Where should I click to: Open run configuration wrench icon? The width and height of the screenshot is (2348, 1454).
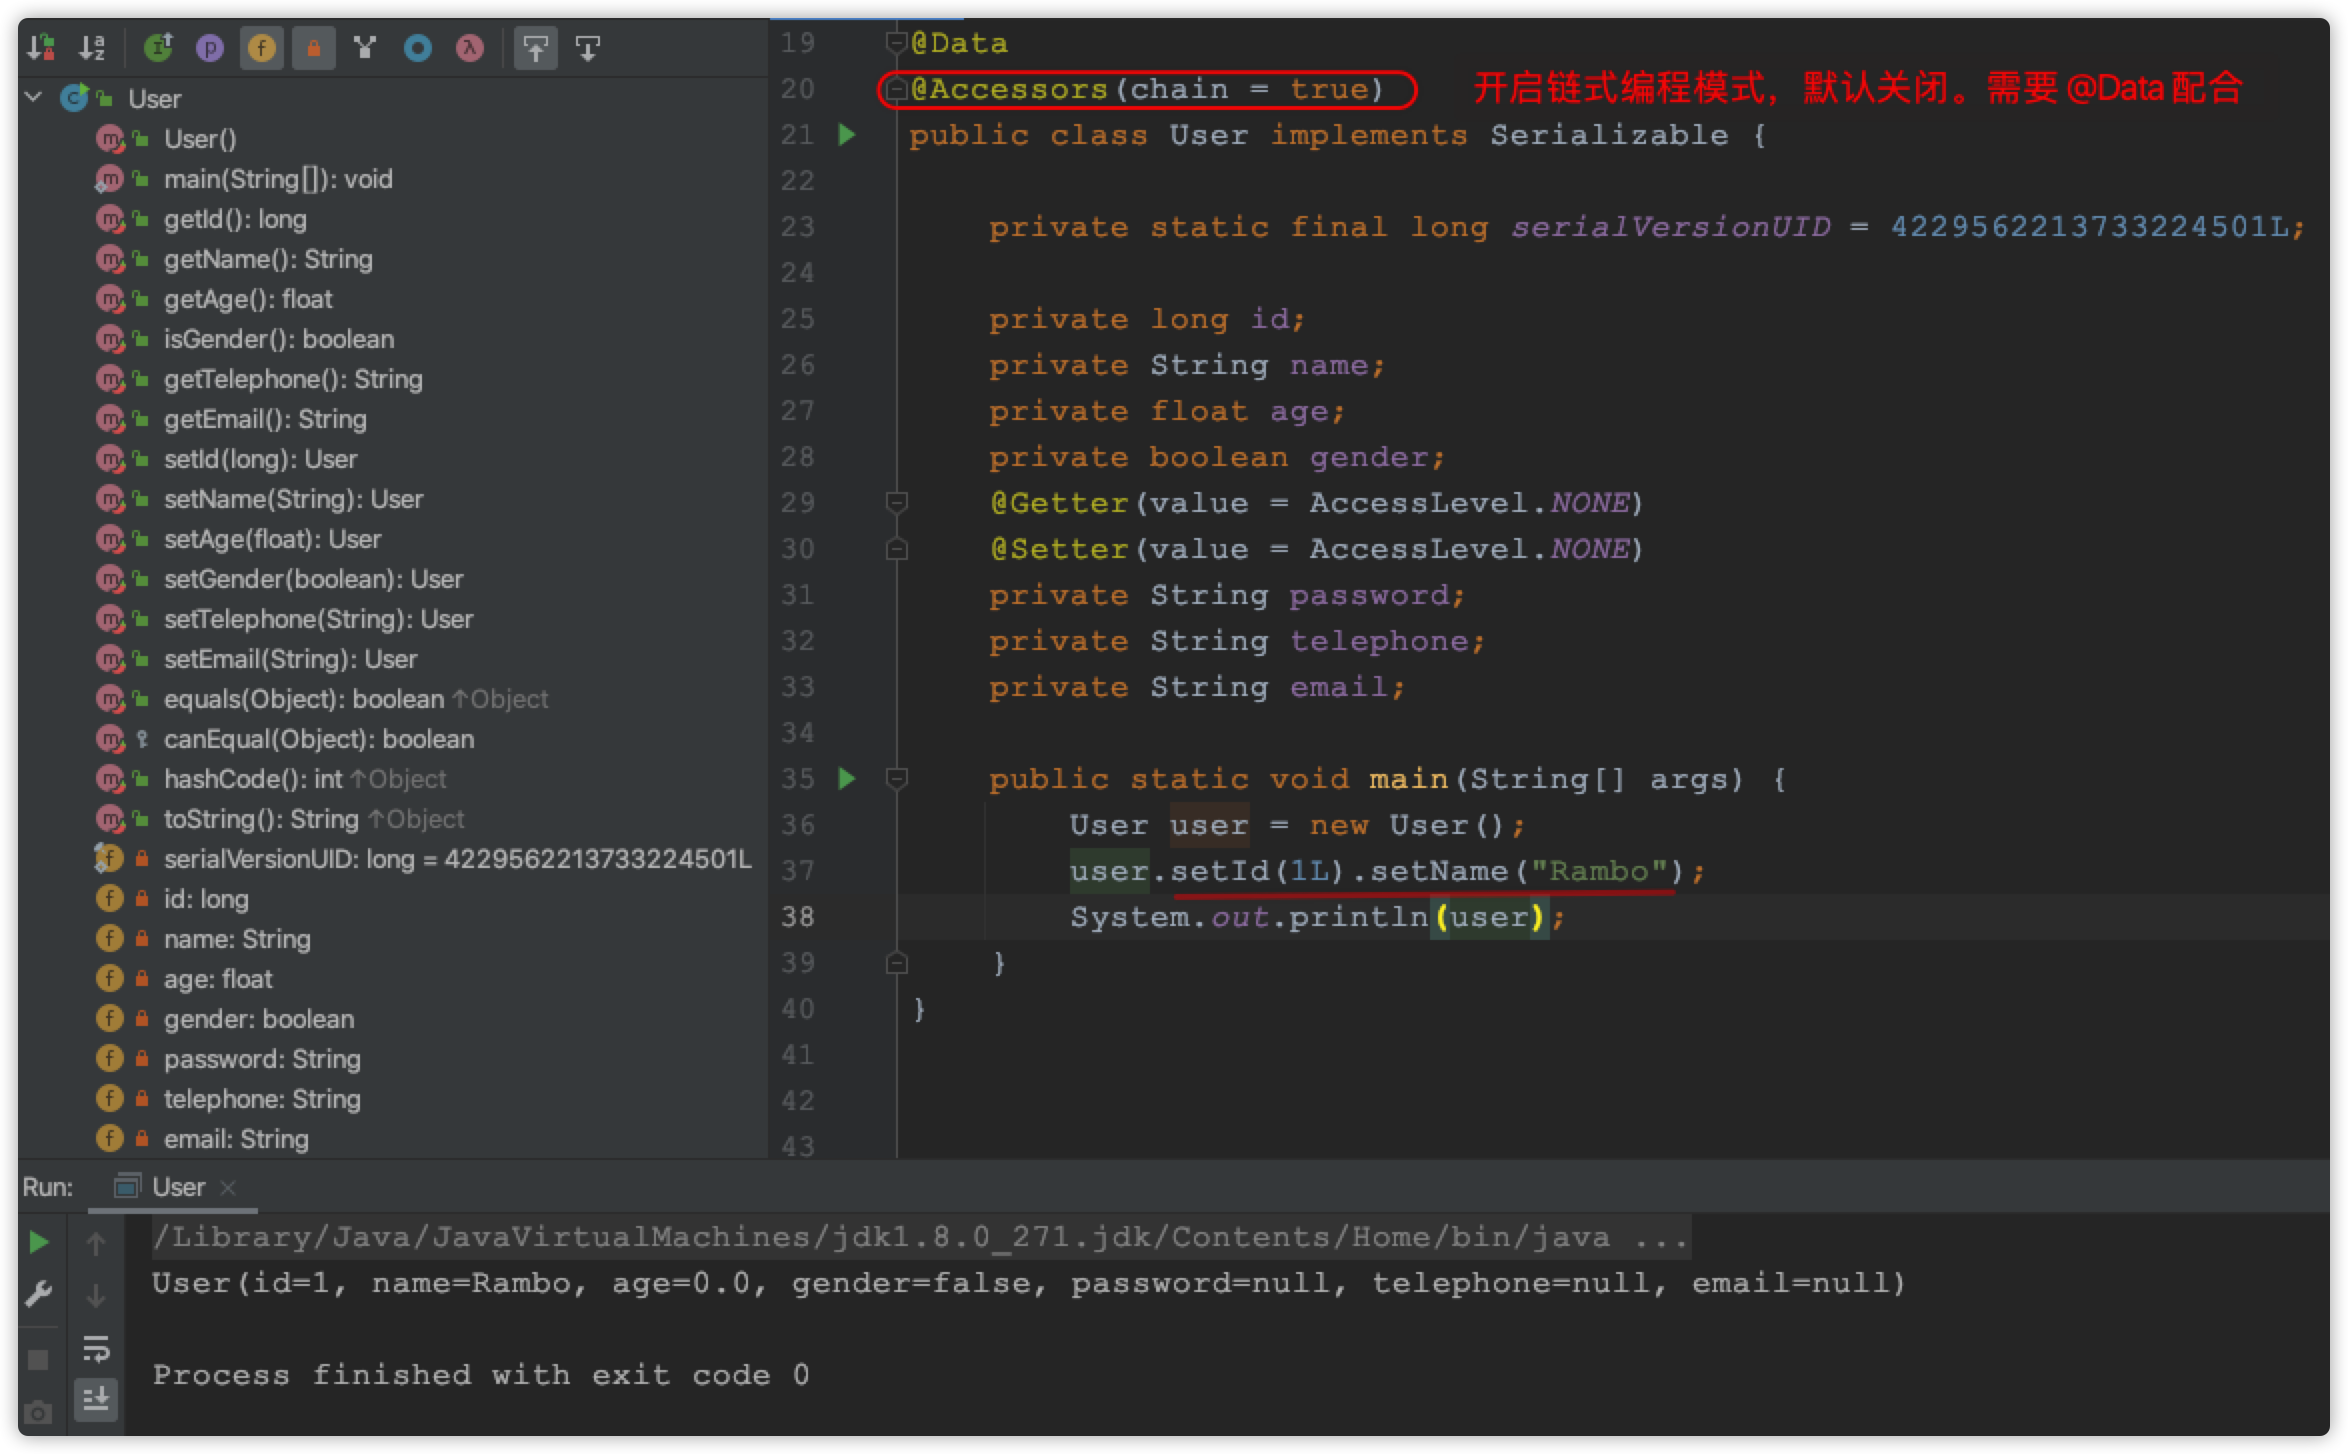click(x=39, y=1295)
